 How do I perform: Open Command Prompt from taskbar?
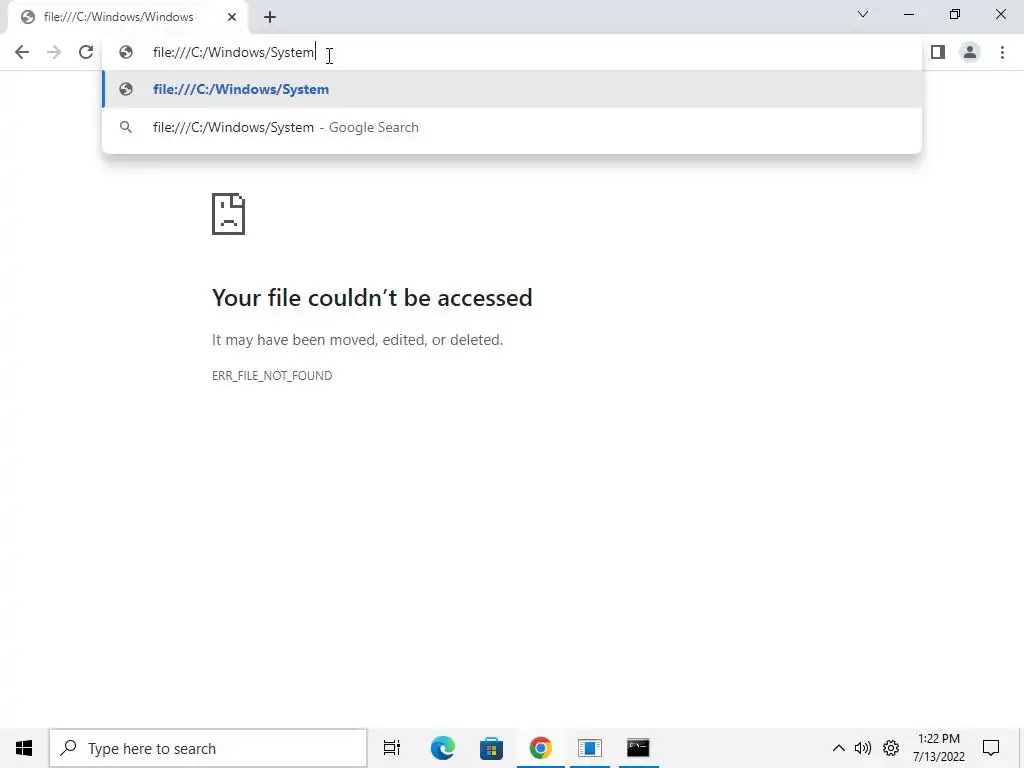[x=639, y=748]
